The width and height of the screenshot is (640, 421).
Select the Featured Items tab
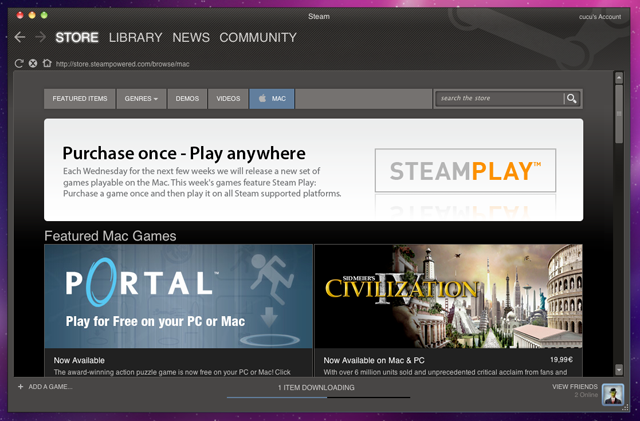click(80, 99)
